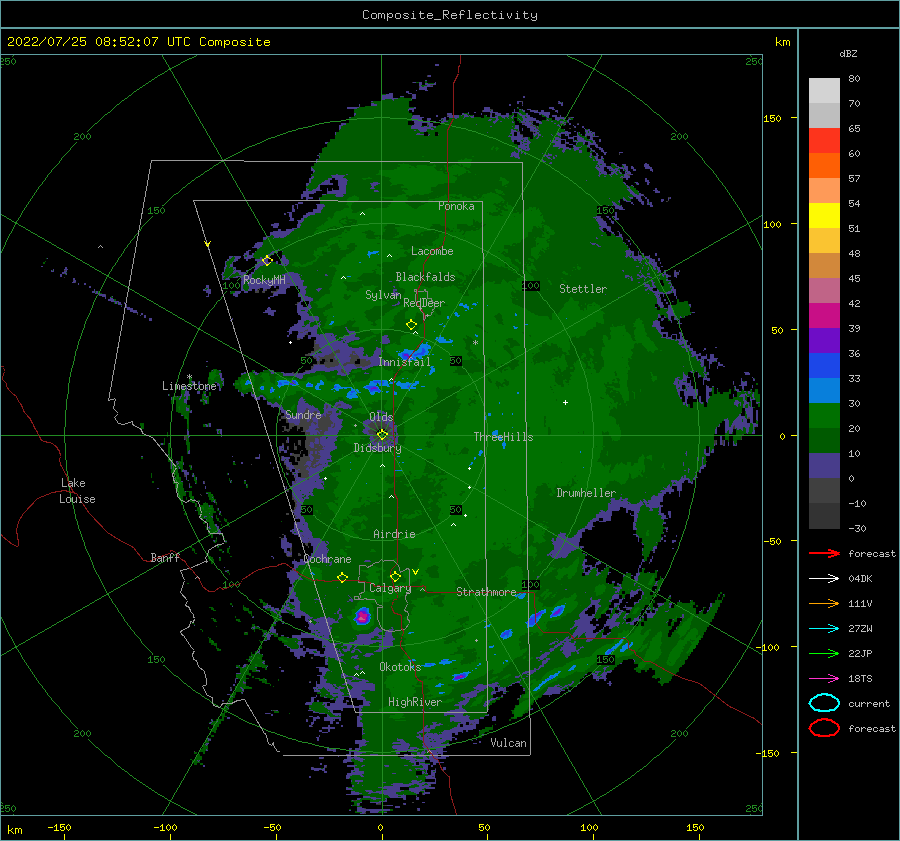This screenshot has width=900, height=841.
Task: Click the -150 tick on bottom axis
Action: [59, 827]
